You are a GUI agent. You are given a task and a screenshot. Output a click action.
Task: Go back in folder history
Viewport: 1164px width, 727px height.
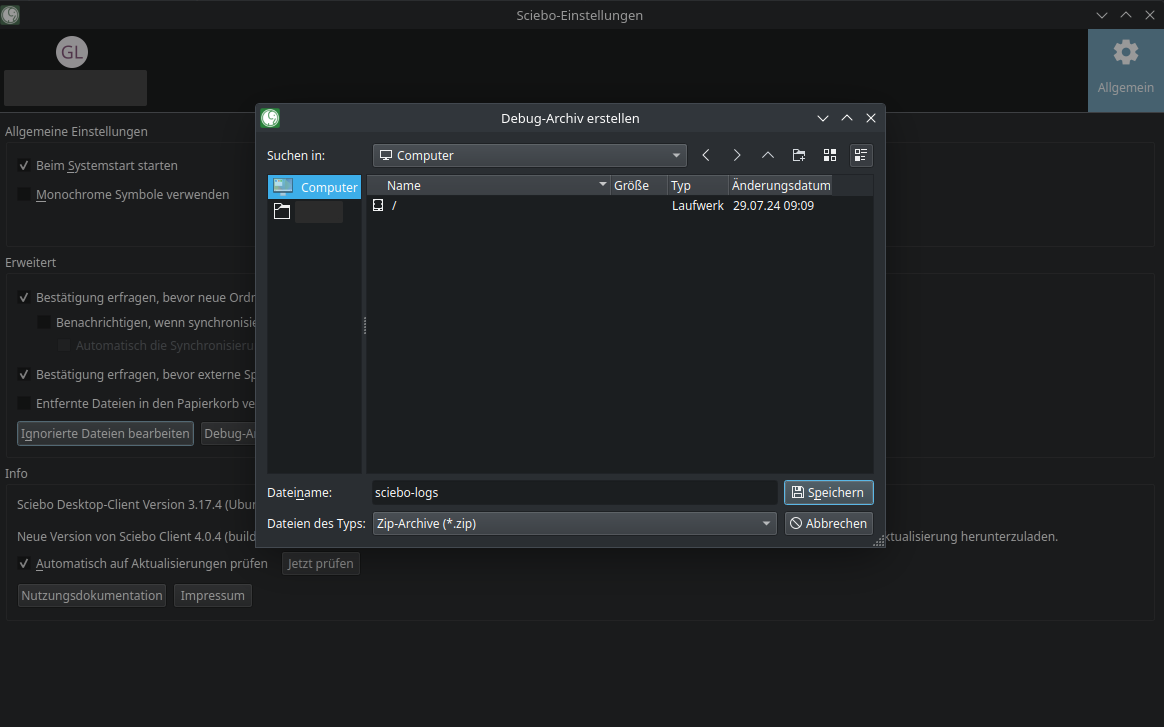tap(706, 155)
